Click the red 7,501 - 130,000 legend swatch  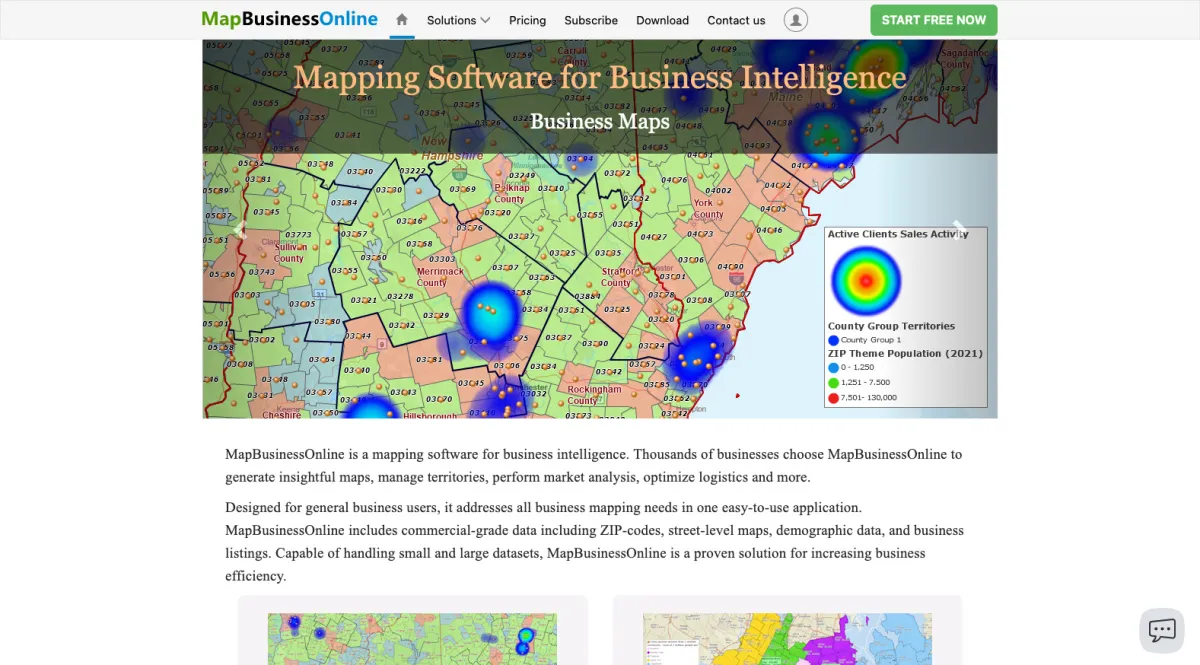(833, 398)
